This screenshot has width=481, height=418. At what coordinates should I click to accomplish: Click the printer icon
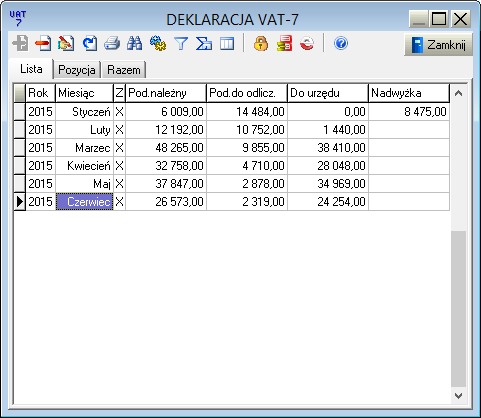pos(112,44)
